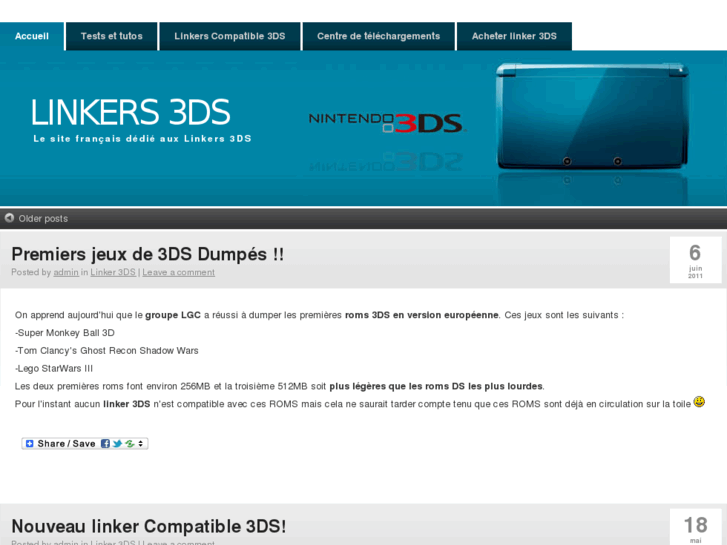727x545 pixels.
Task: Share the post via the Twitter icon
Action: tap(117, 444)
